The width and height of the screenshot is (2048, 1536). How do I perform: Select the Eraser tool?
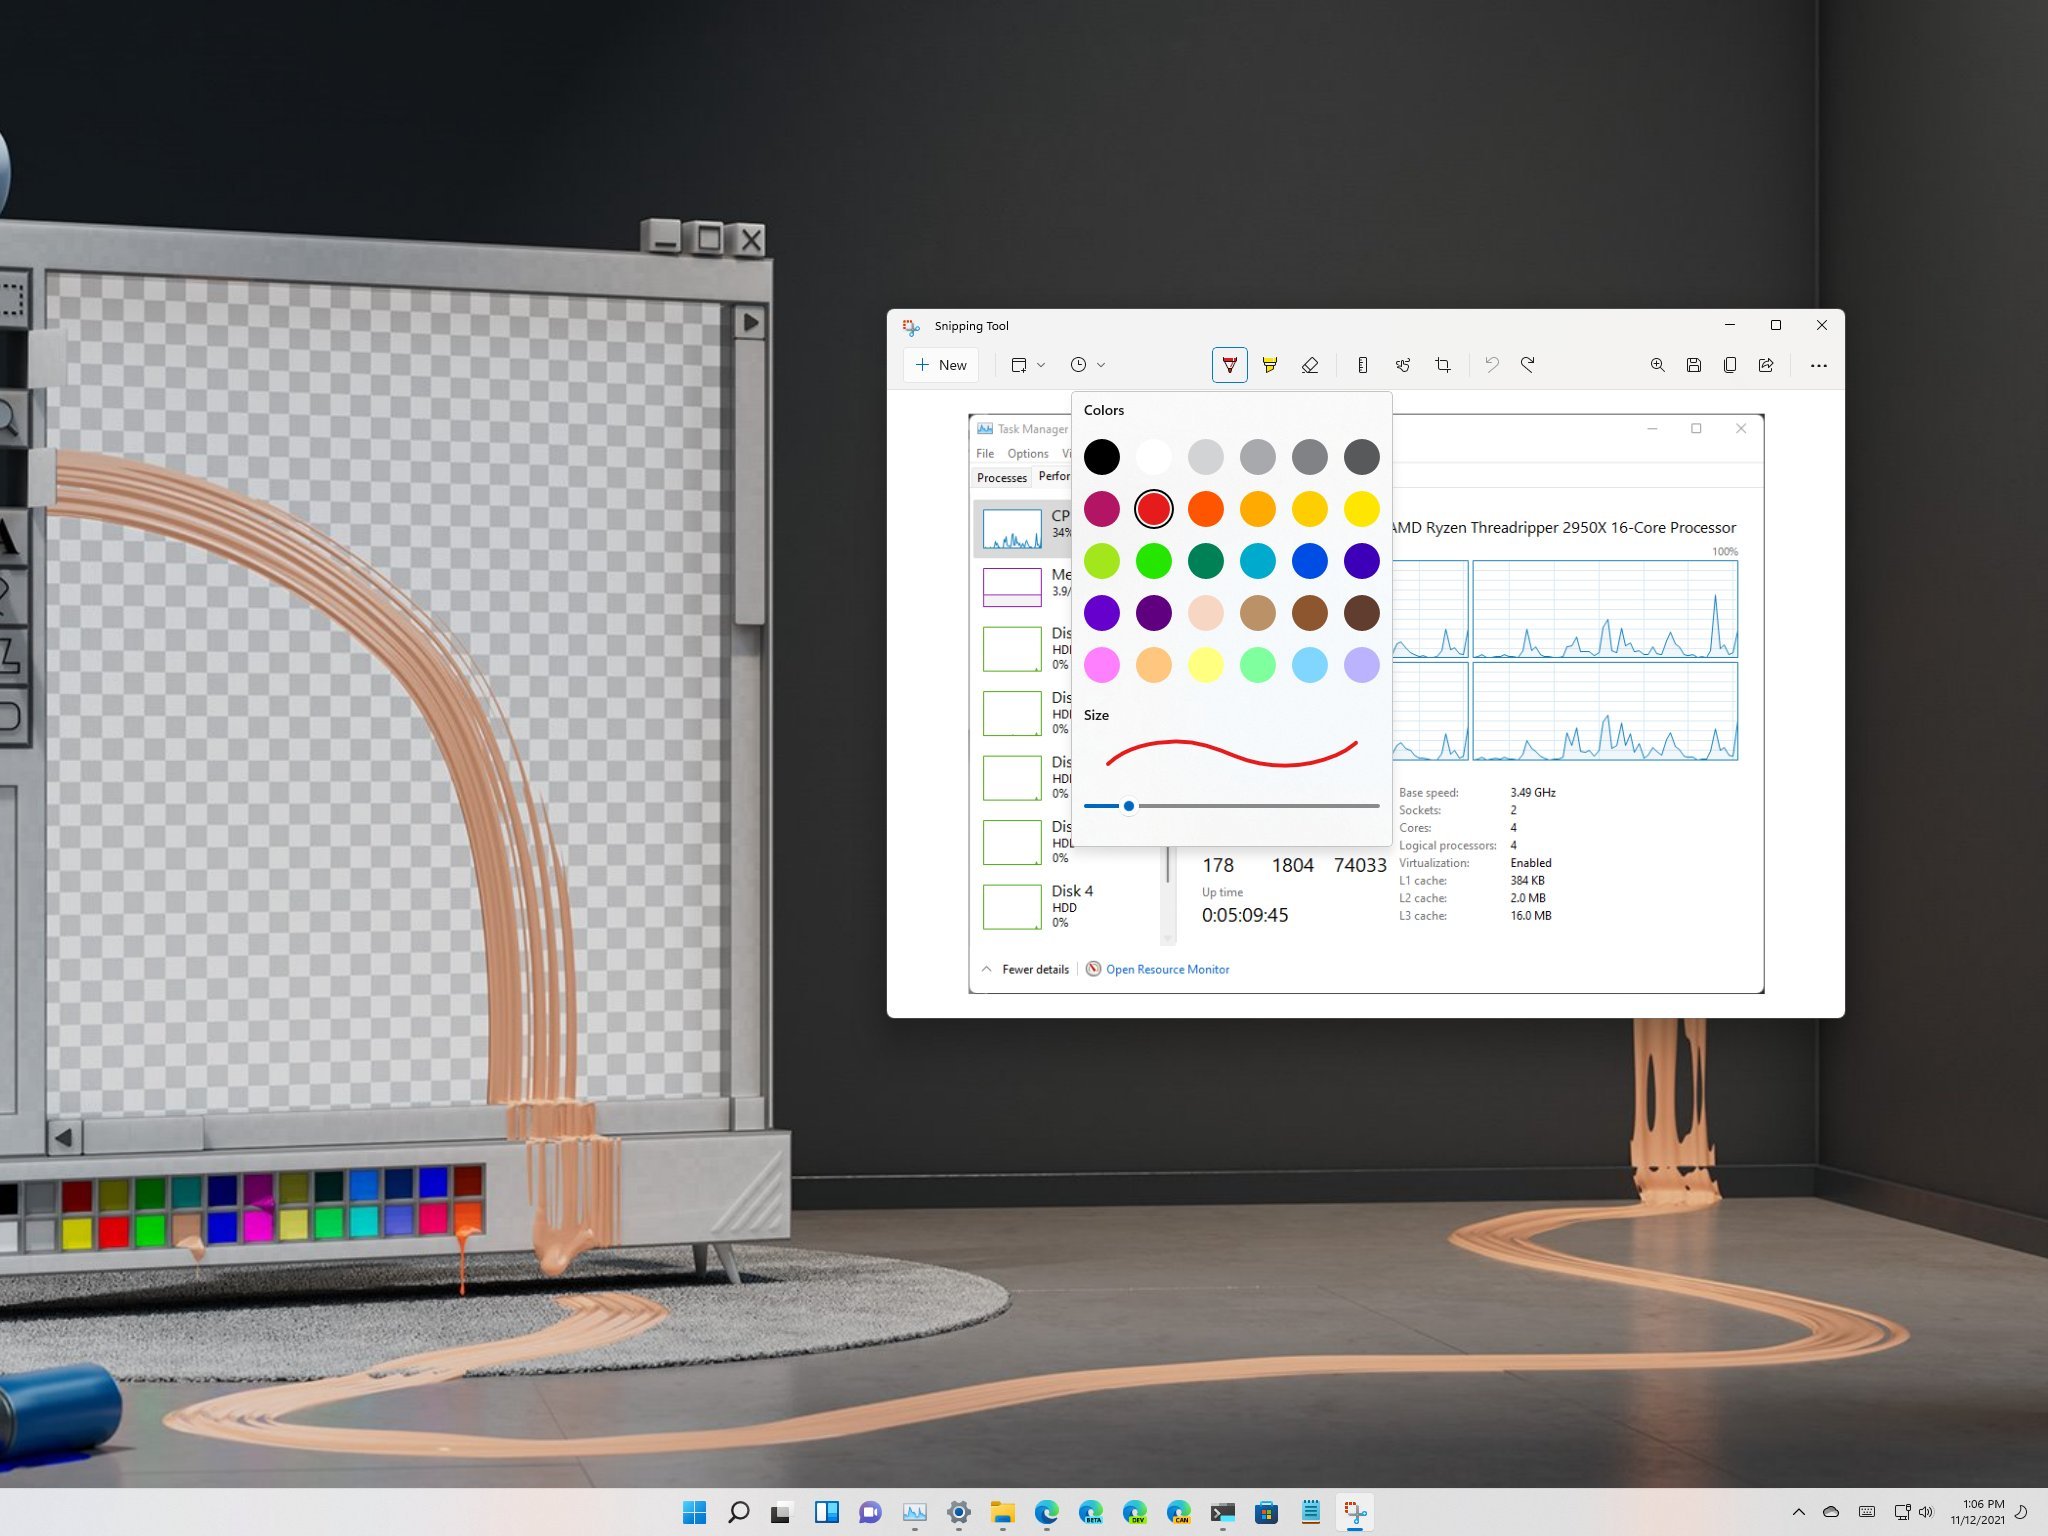[1310, 365]
